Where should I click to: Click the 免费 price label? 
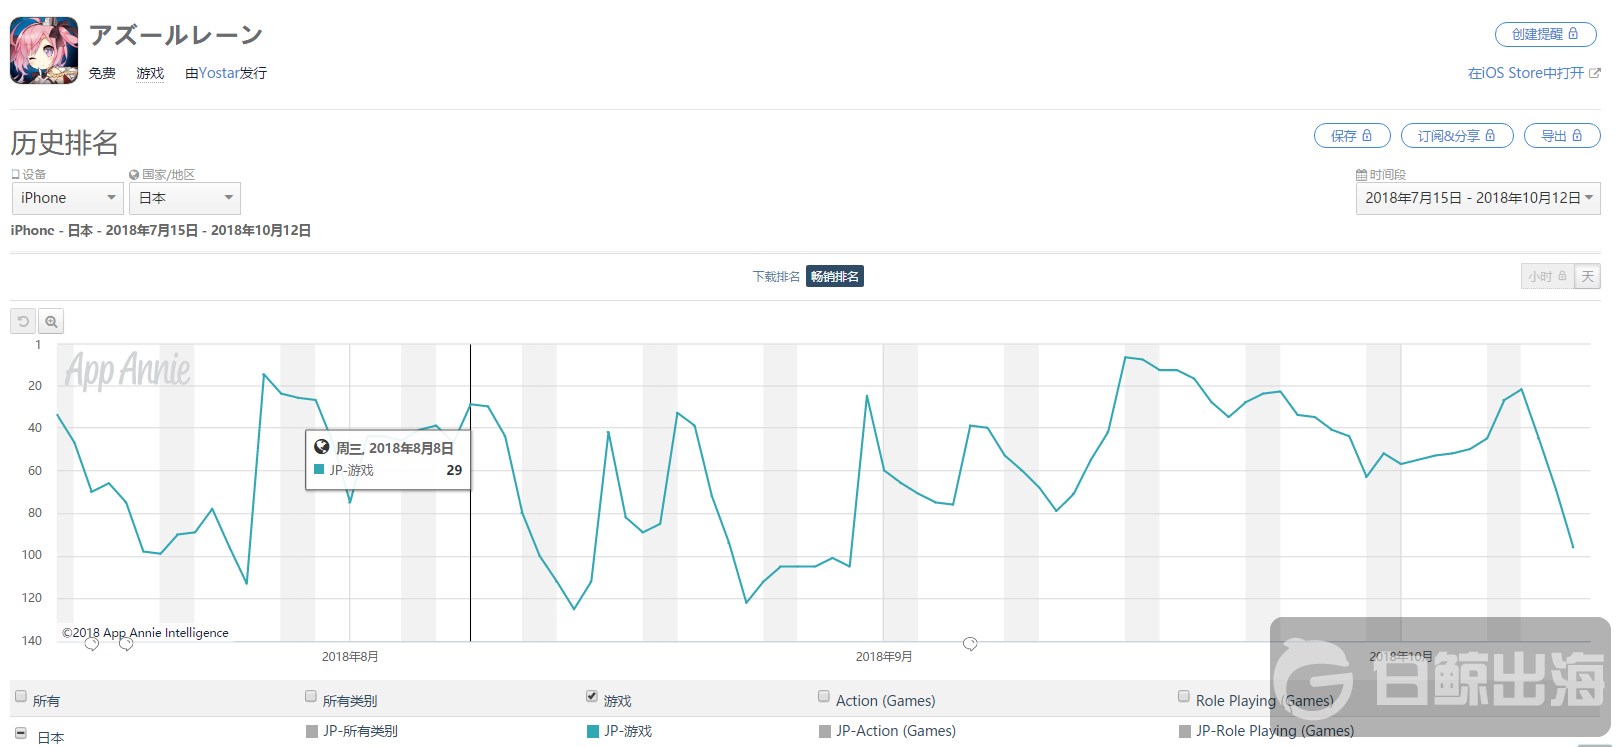pos(102,73)
